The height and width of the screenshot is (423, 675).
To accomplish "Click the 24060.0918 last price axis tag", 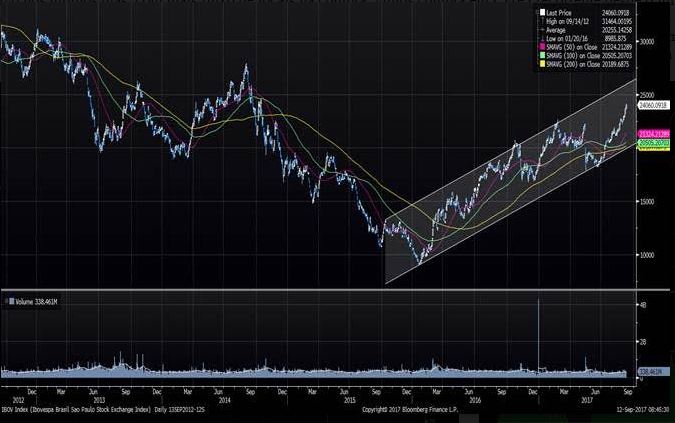I will pos(653,104).
